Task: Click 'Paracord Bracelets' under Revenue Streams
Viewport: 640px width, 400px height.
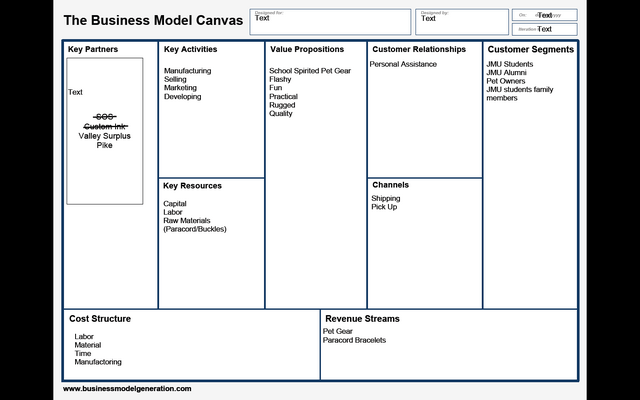Action: (354, 340)
